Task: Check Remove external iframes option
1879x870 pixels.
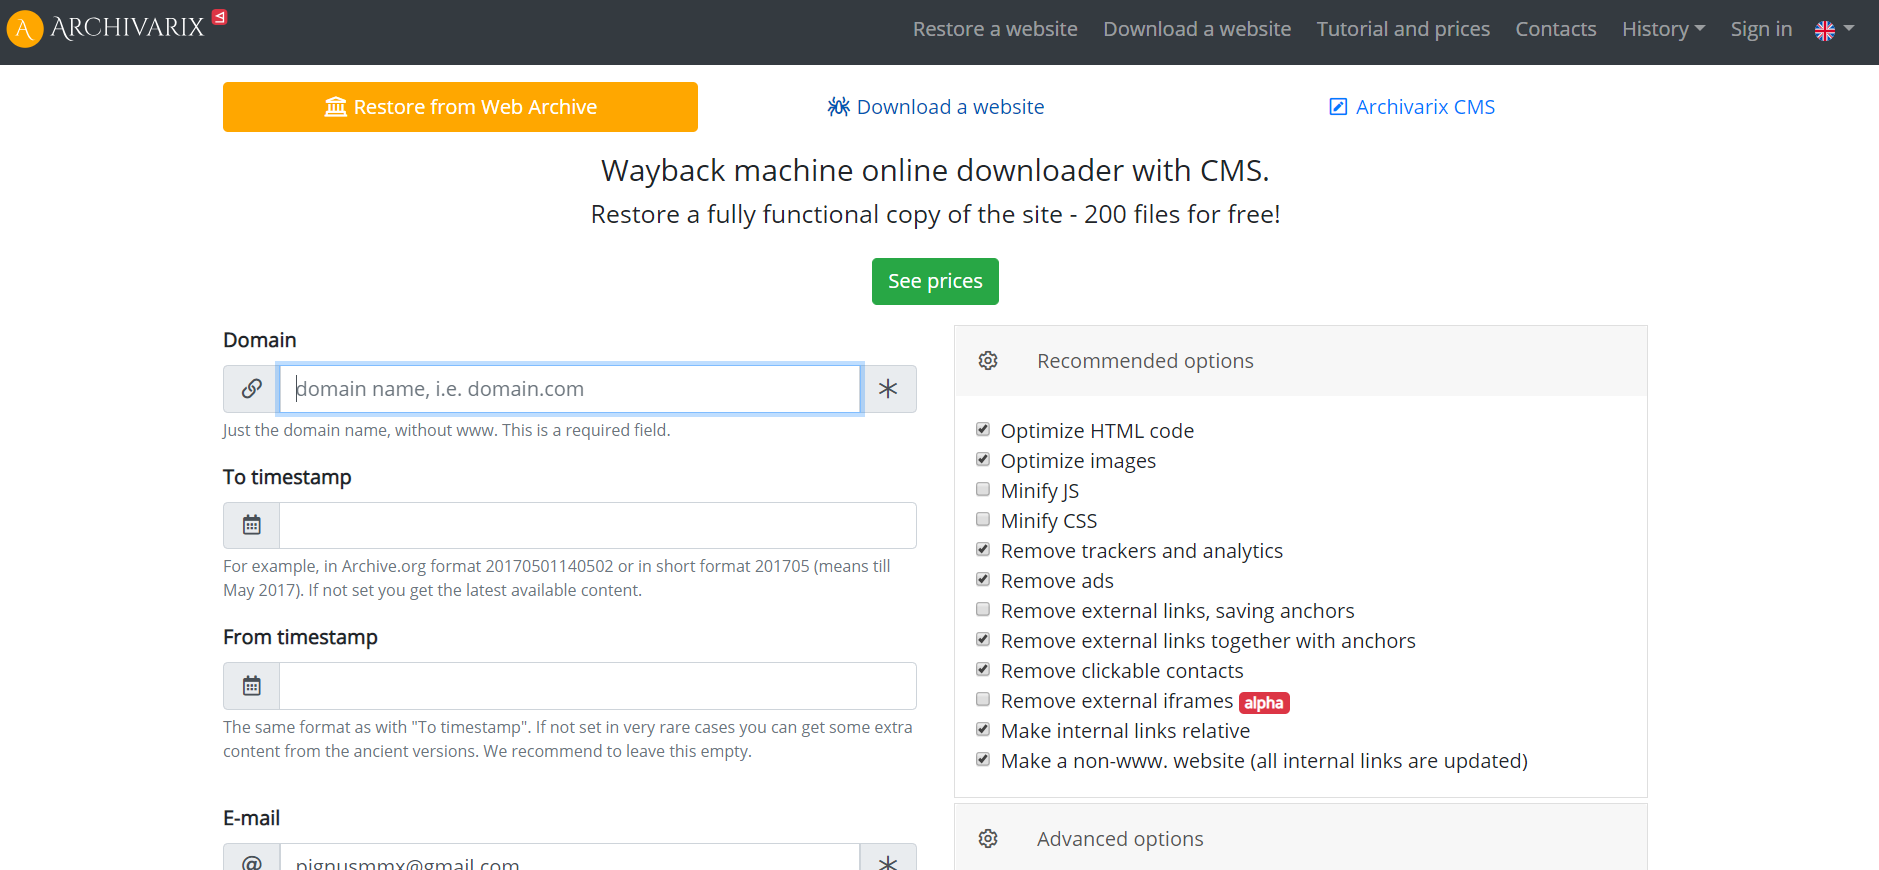Action: click(983, 700)
